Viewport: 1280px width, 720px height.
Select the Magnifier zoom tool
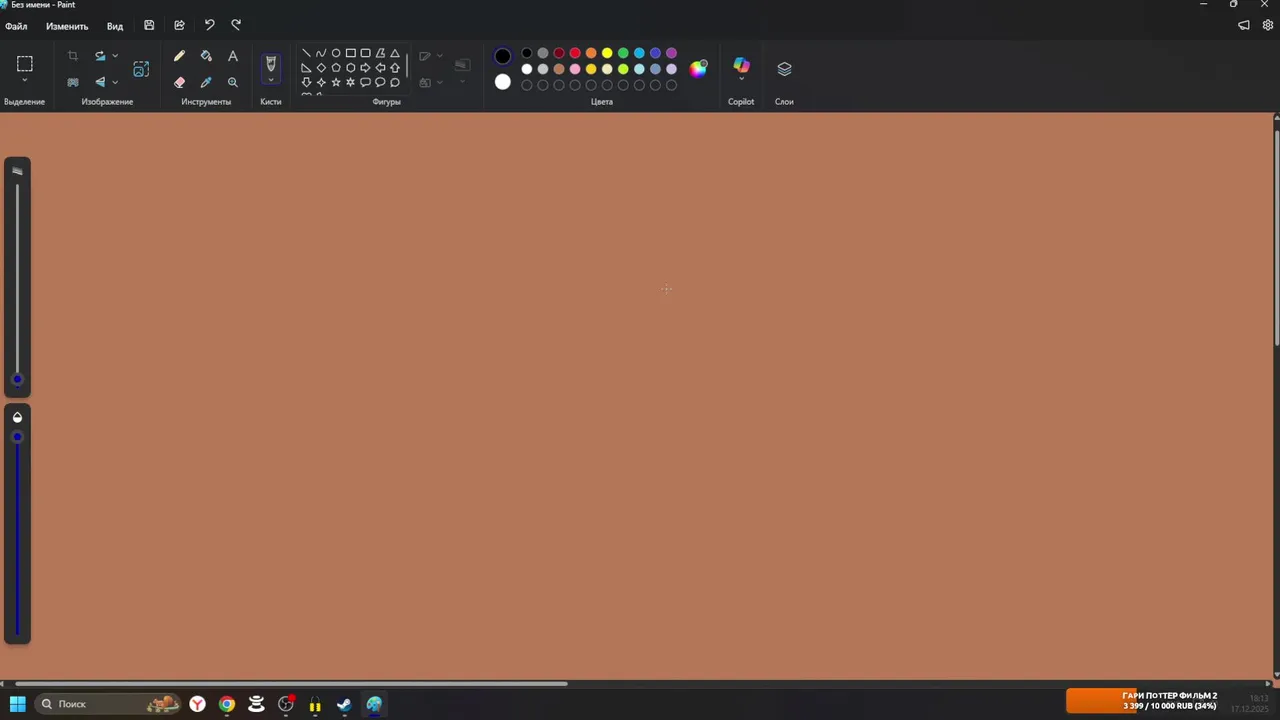click(233, 83)
